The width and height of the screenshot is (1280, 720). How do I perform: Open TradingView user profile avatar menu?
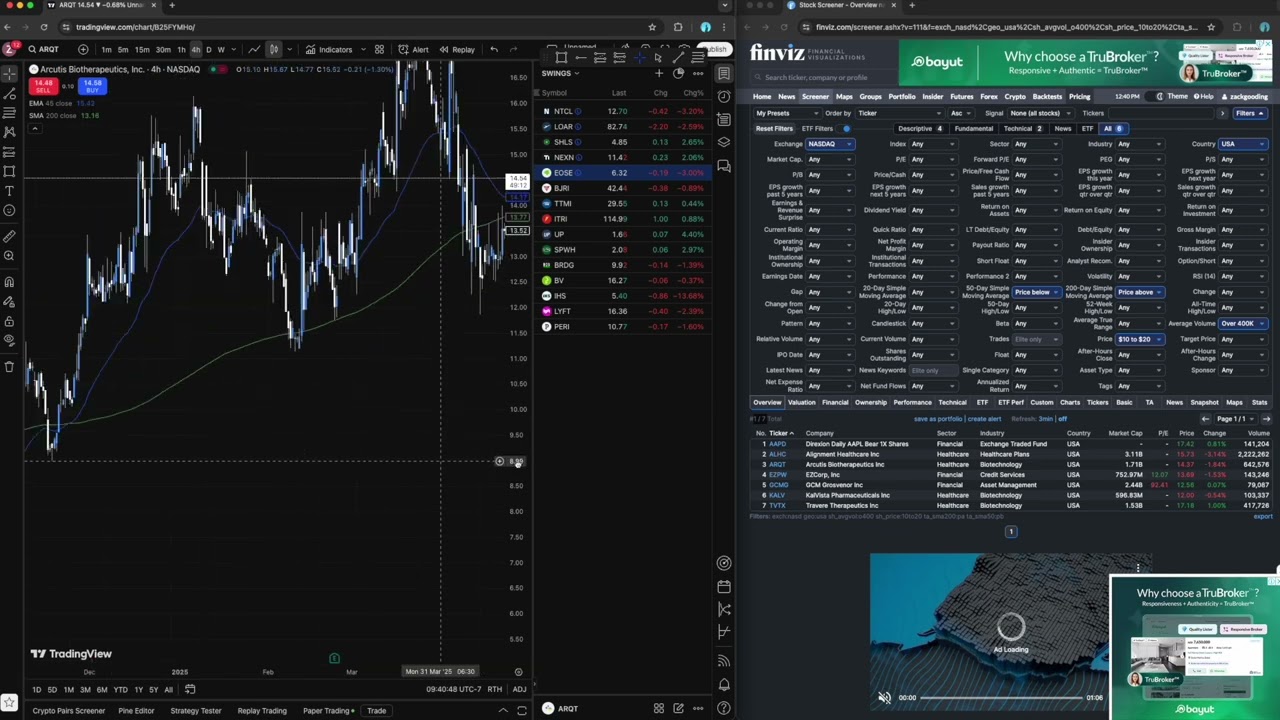pyautogui.click(x=10, y=49)
